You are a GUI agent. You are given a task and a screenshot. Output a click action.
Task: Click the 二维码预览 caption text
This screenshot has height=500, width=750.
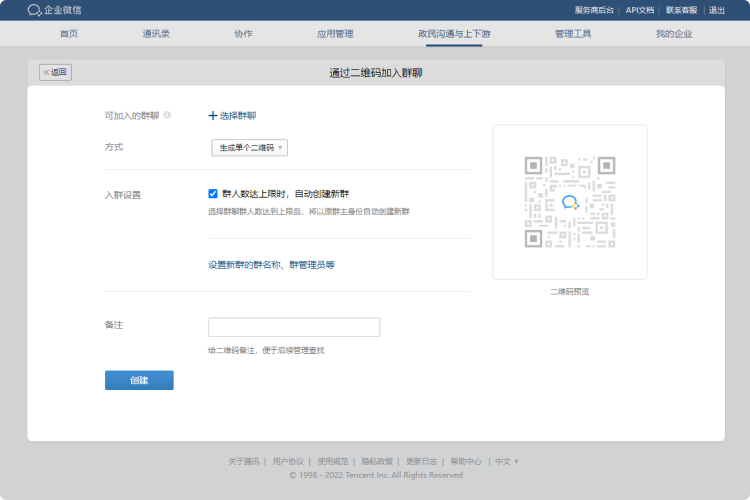[570, 291]
